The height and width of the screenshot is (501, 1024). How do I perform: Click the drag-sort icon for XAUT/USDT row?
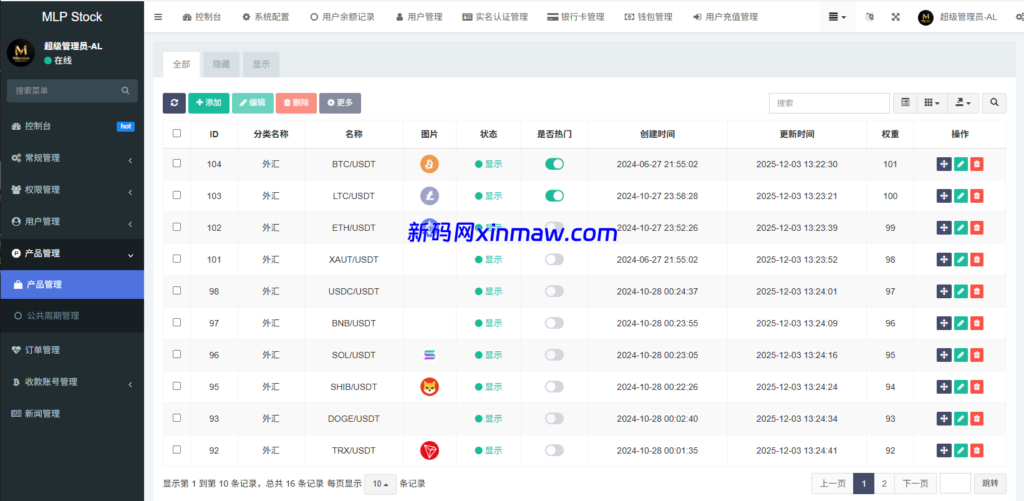click(x=944, y=259)
